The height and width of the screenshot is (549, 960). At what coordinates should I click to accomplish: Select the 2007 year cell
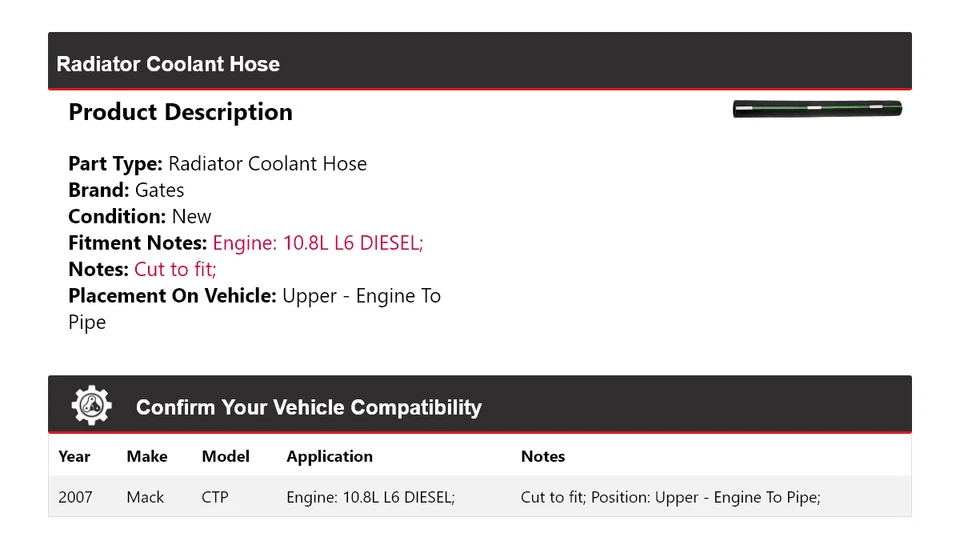pos(75,497)
